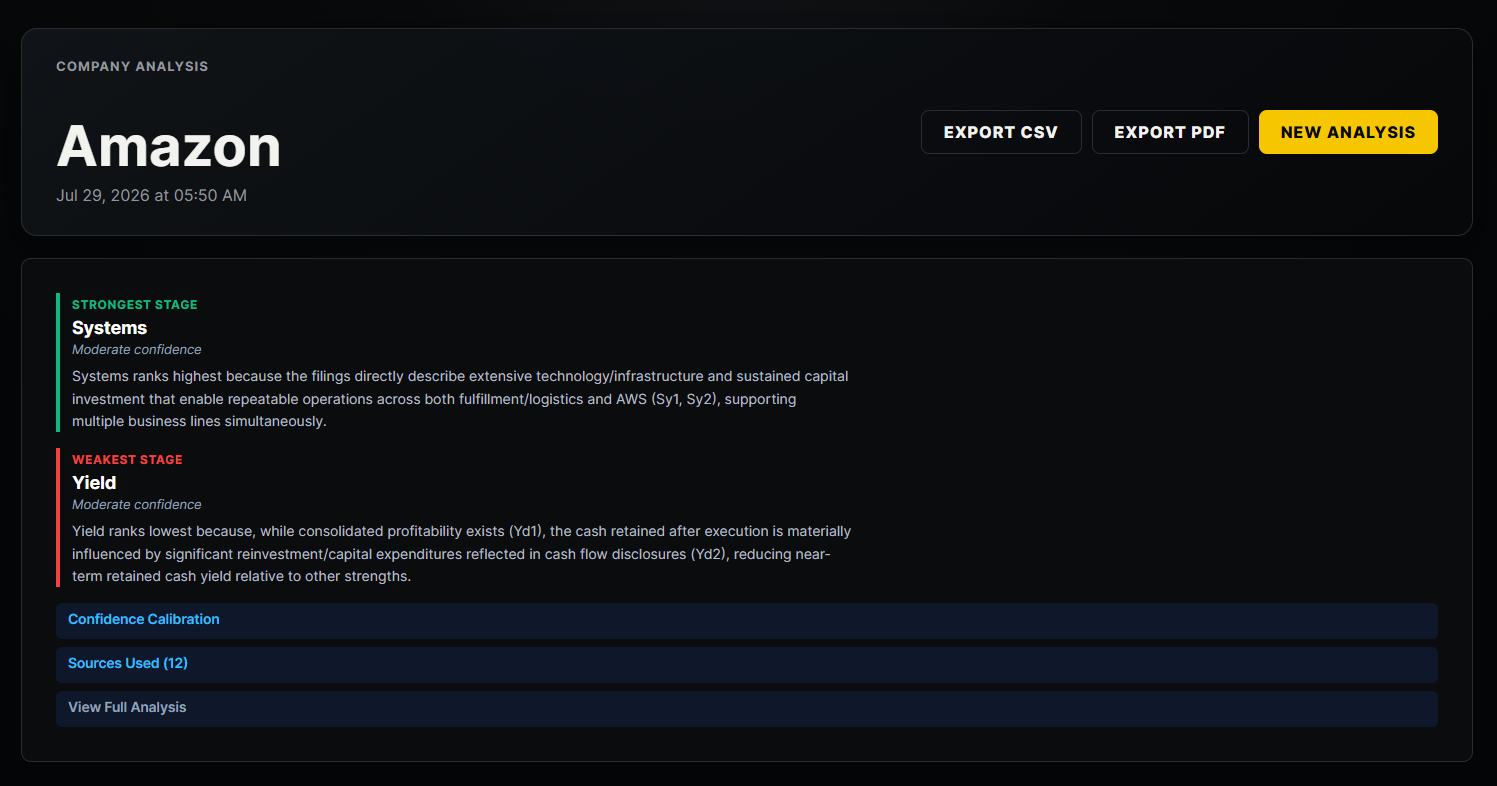Select the Systems stage title
Image resolution: width=1497 pixels, height=786 pixels.
(109, 328)
